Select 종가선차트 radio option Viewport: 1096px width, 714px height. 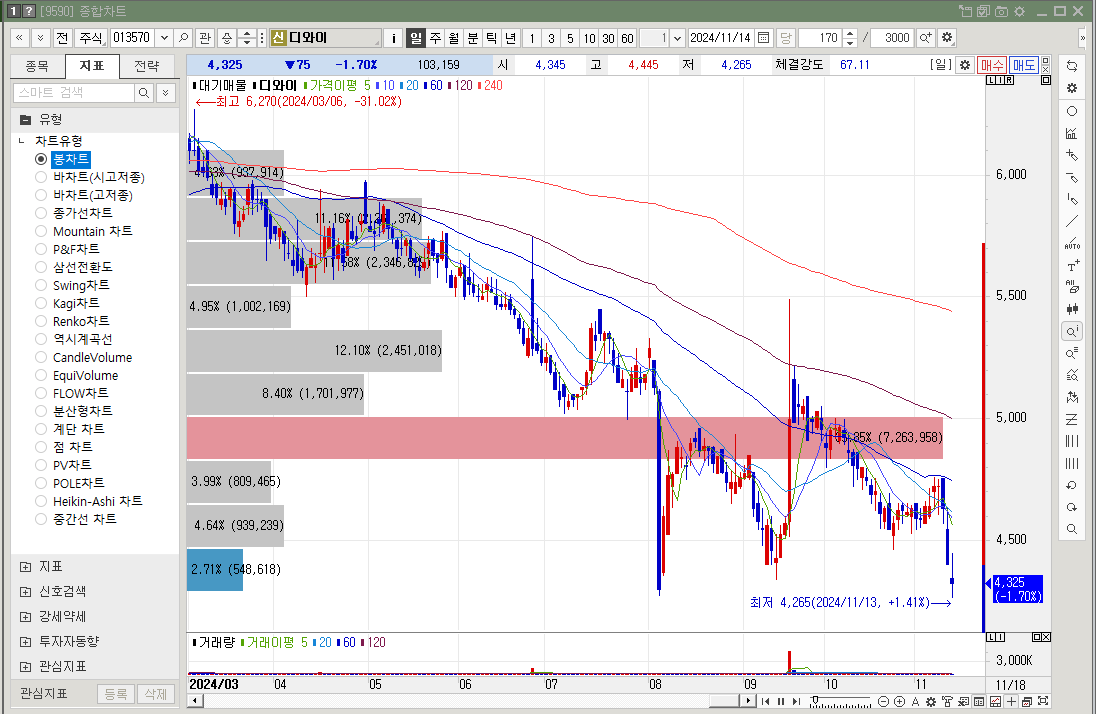(x=41, y=213)
